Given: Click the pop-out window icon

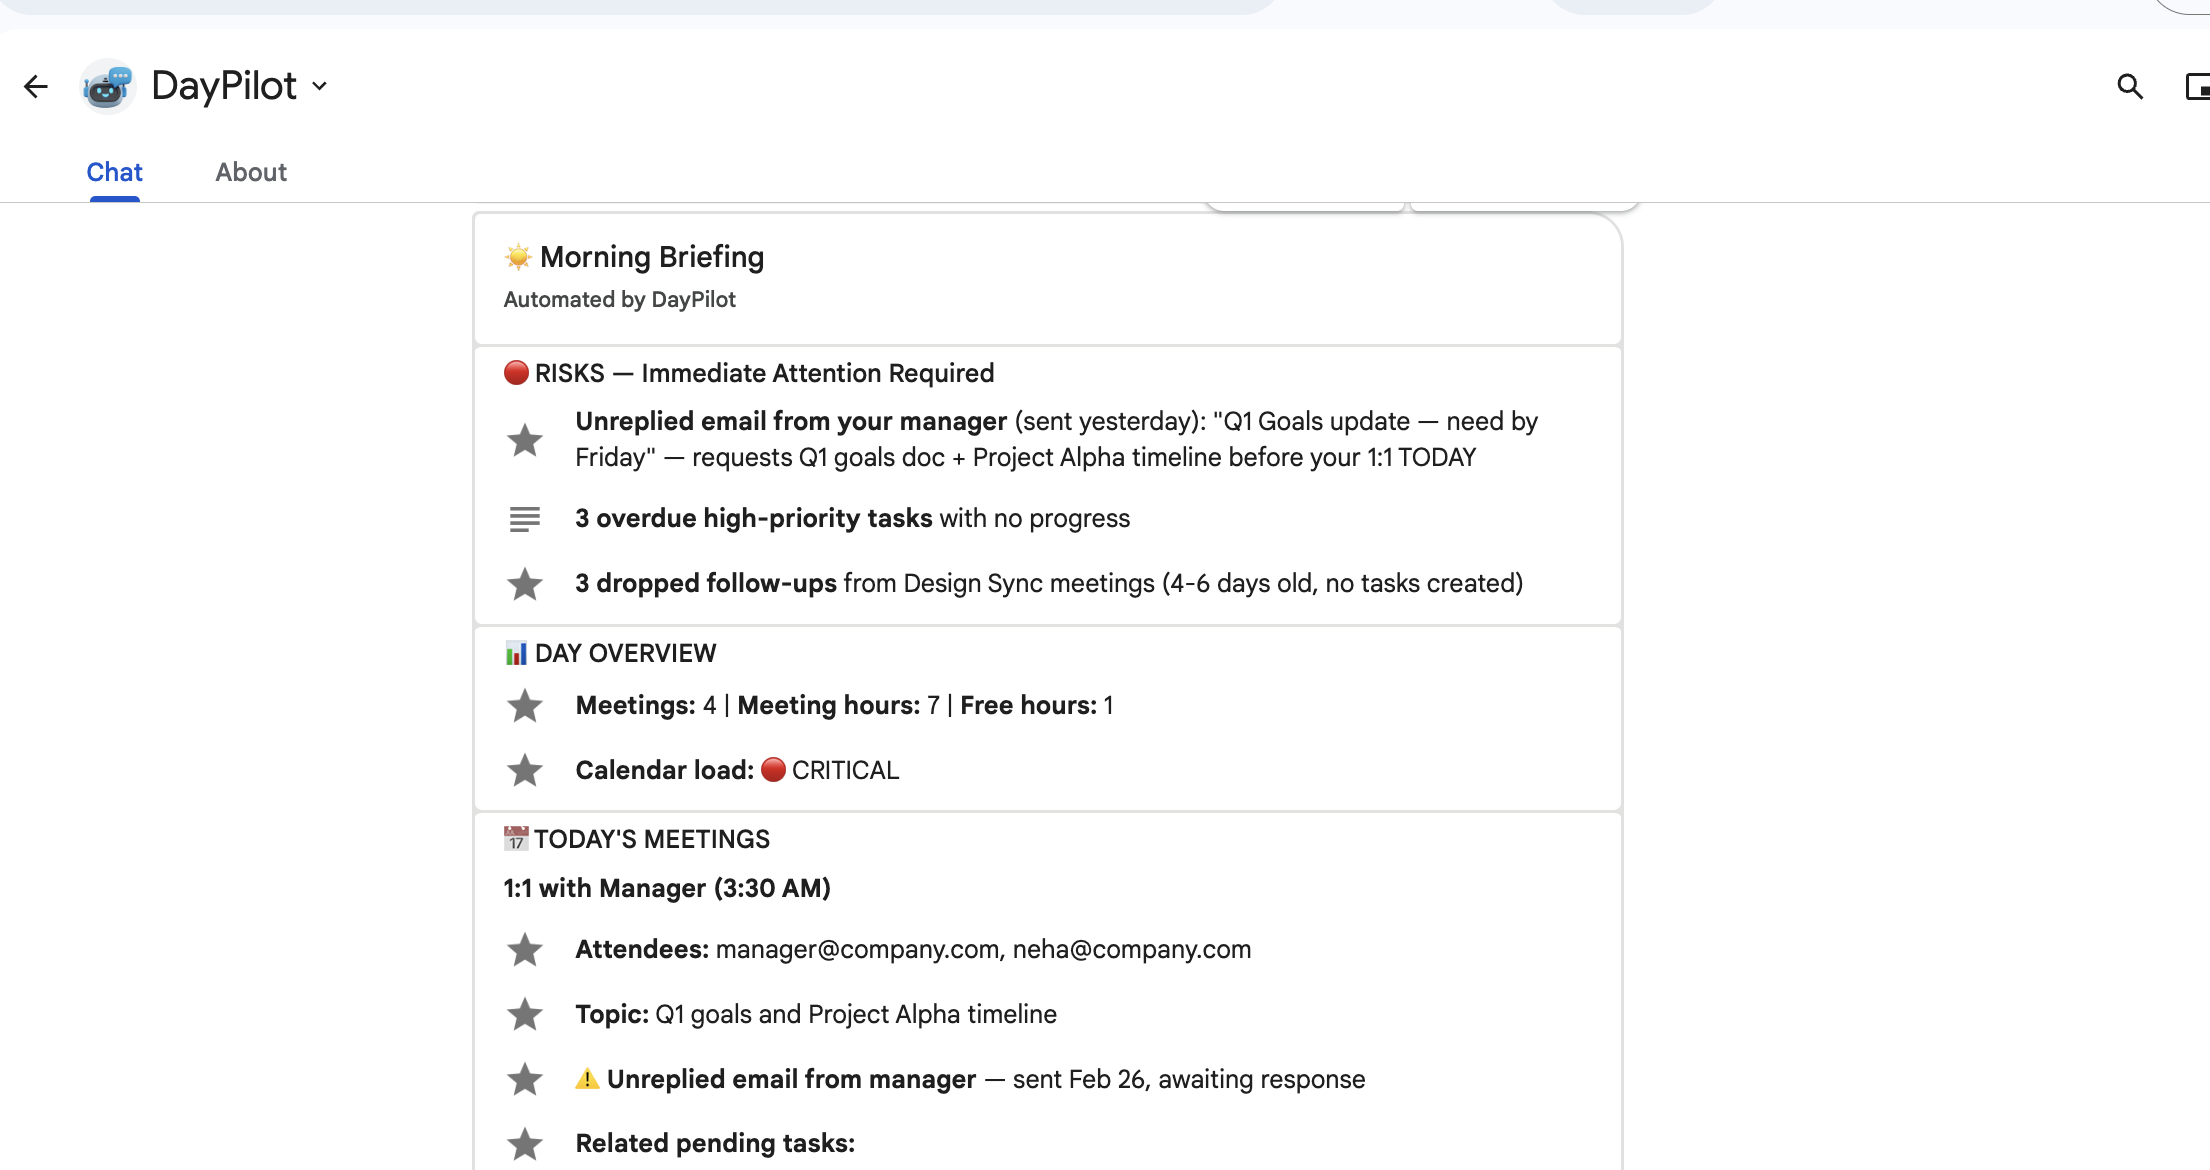Looking at the screenshot, I should click(2197, 87).
